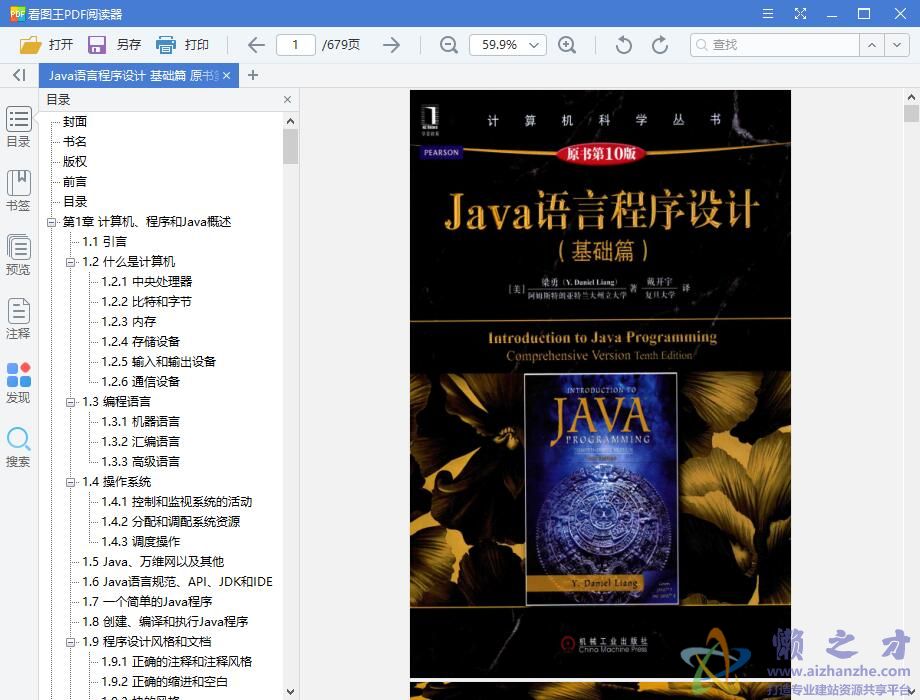
Task: Open section 1.4.2 分配和调配系统资源
Action: [170, 522]
